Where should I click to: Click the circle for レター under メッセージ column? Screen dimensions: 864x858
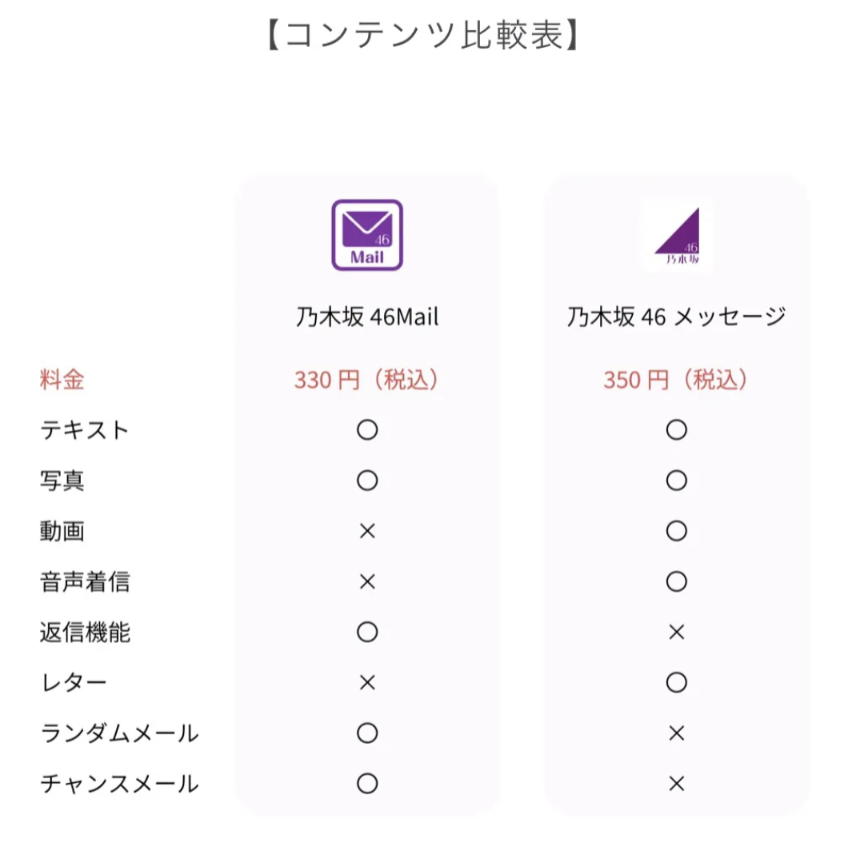click(676, 683)
